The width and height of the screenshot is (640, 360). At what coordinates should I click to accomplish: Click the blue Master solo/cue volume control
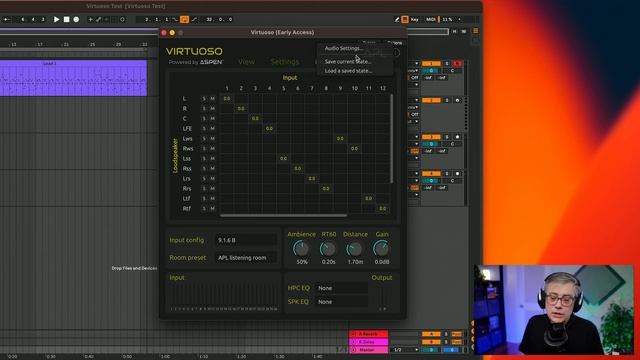click(x=451, y=350)
